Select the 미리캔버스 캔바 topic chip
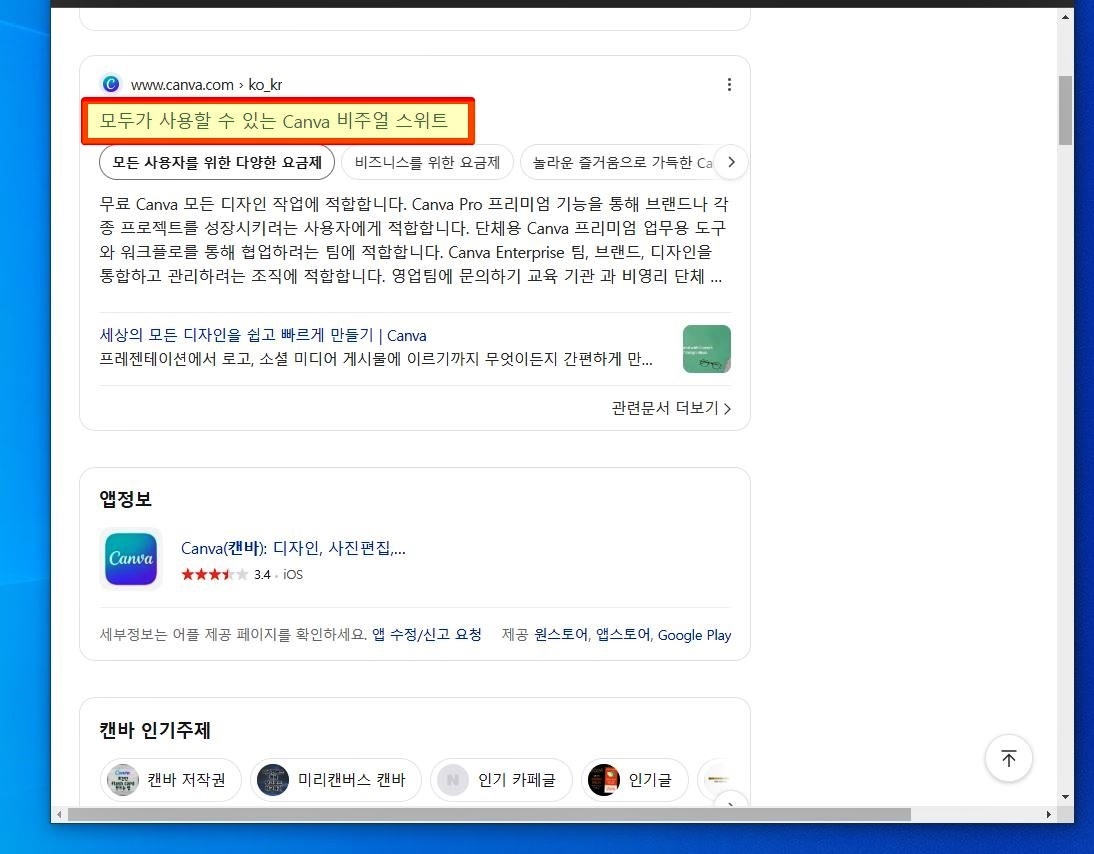 click(336, 779)
